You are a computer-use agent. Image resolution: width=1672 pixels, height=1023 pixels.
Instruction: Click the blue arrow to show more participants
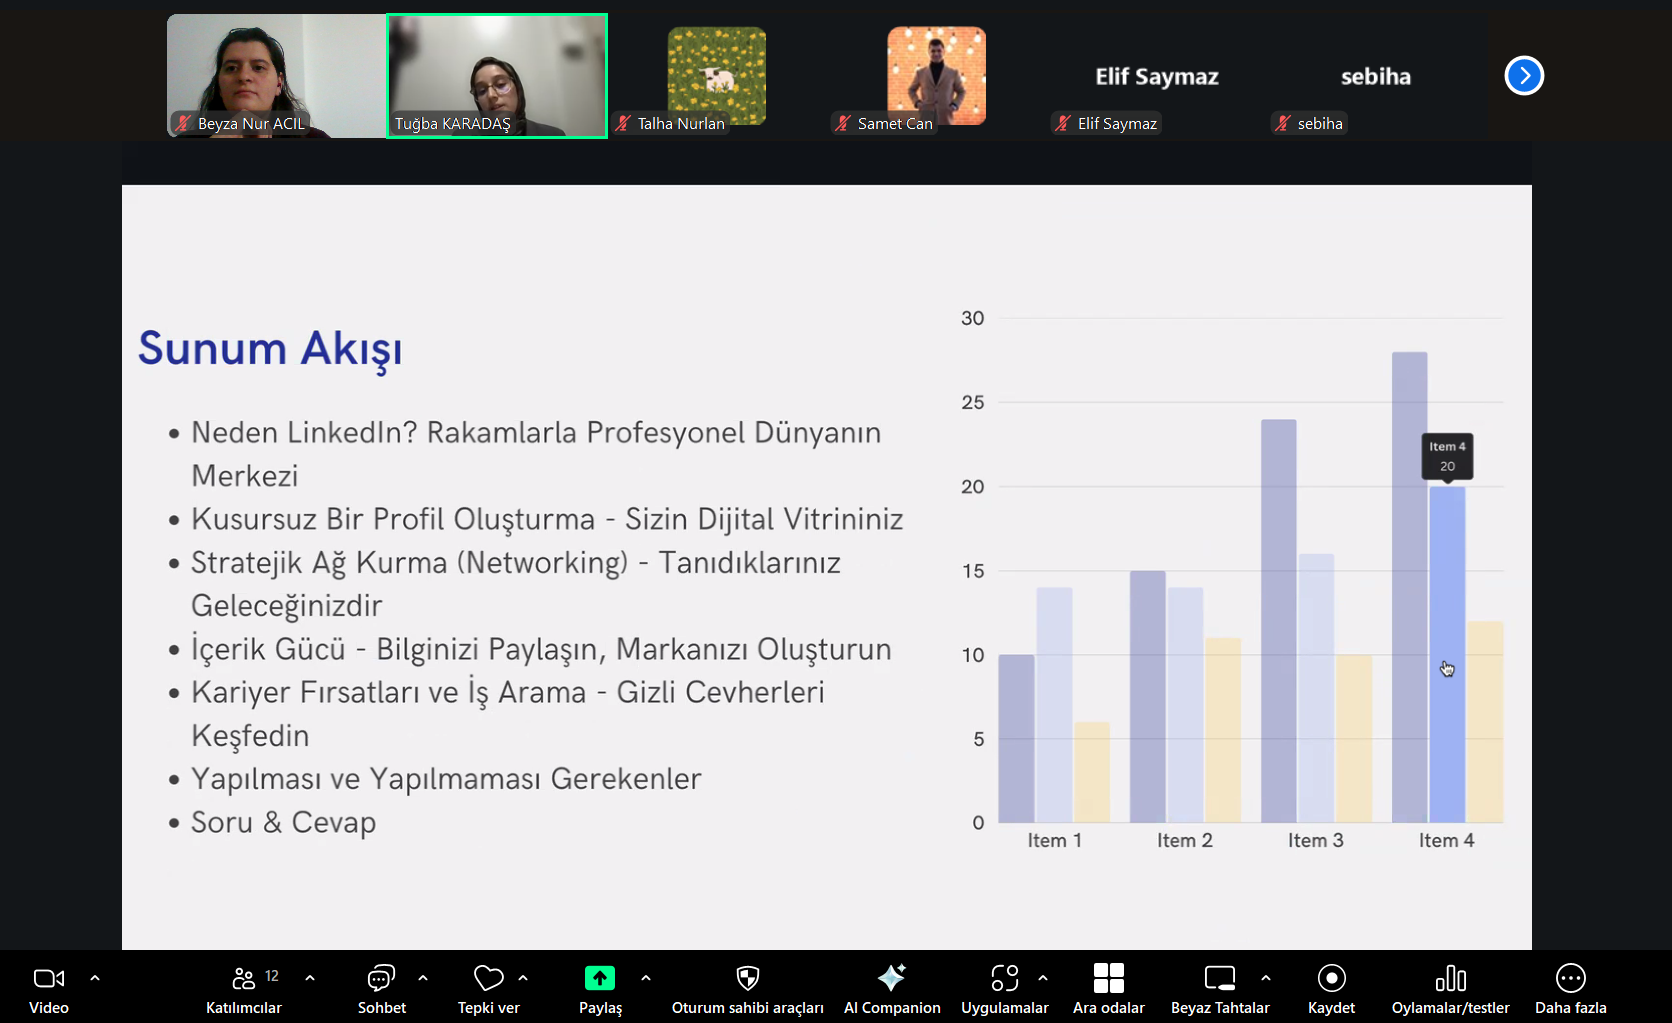click(1523, 75)
